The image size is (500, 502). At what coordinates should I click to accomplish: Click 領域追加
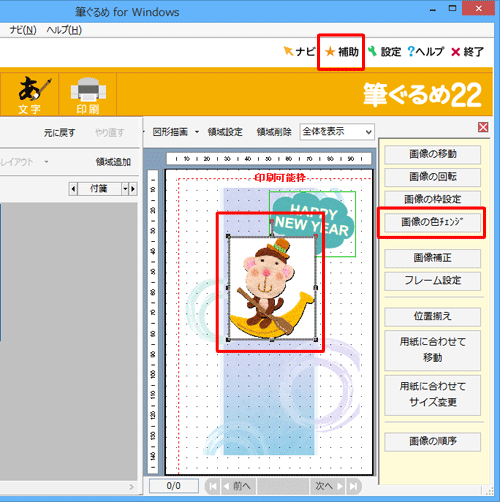[113, 162]
